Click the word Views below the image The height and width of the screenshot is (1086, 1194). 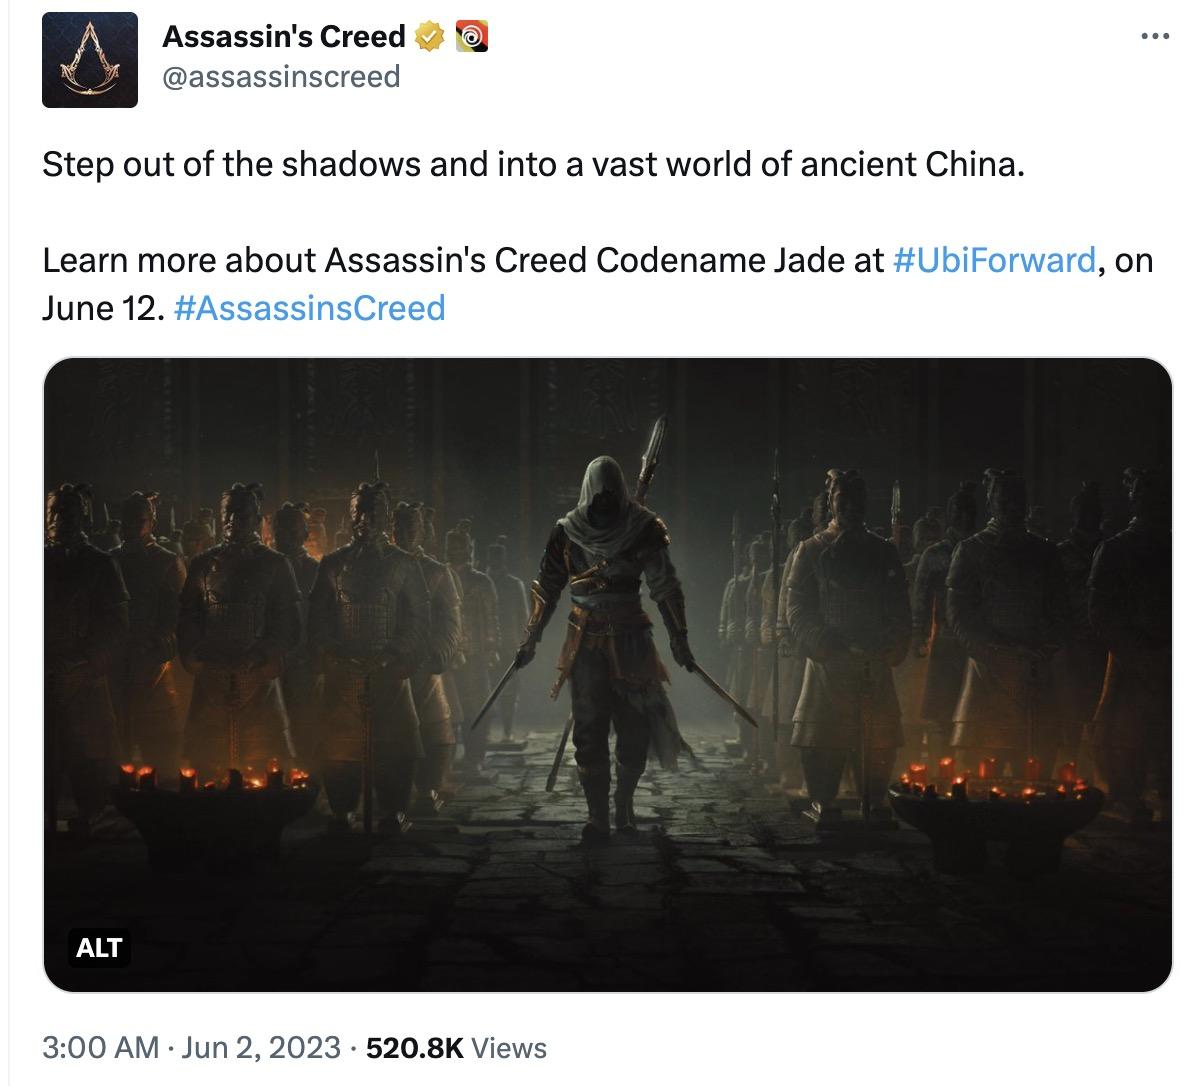[509, 1047]
